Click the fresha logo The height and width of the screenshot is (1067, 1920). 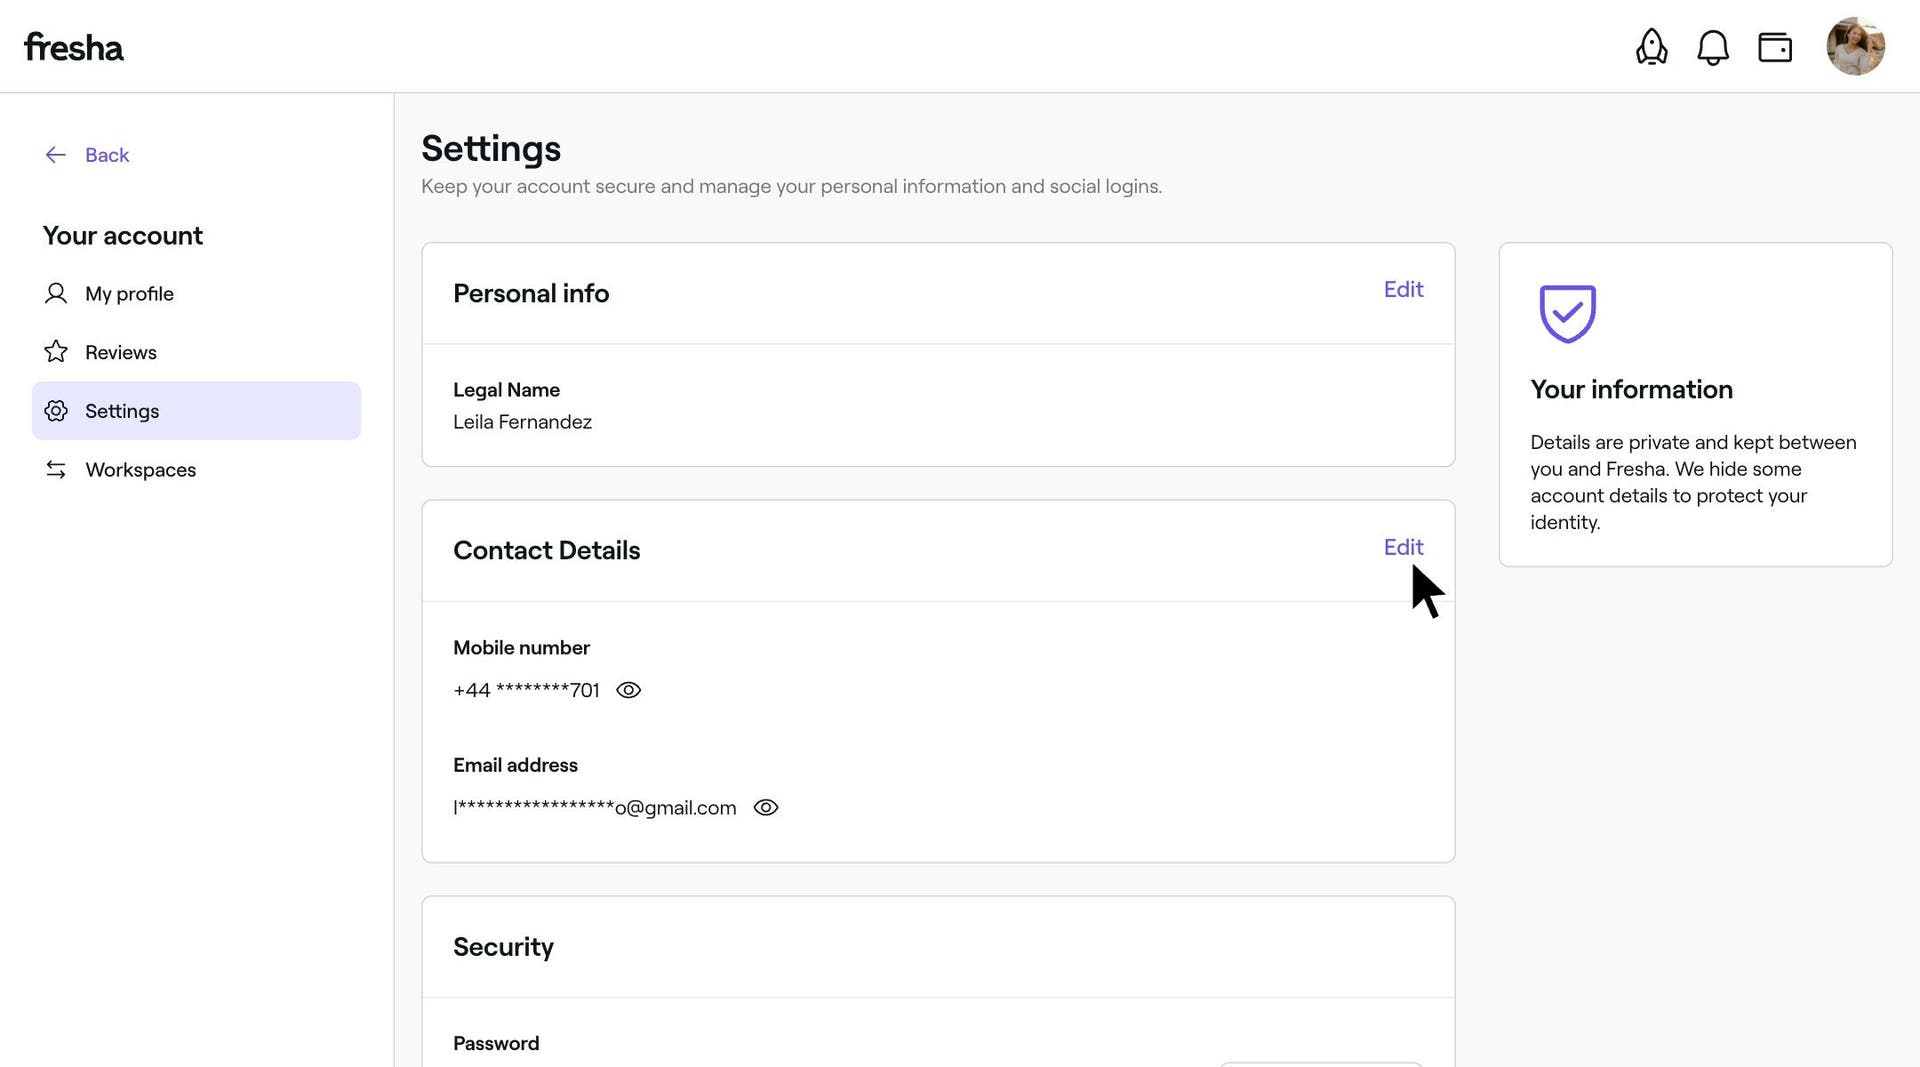click(x=74, y=47)
